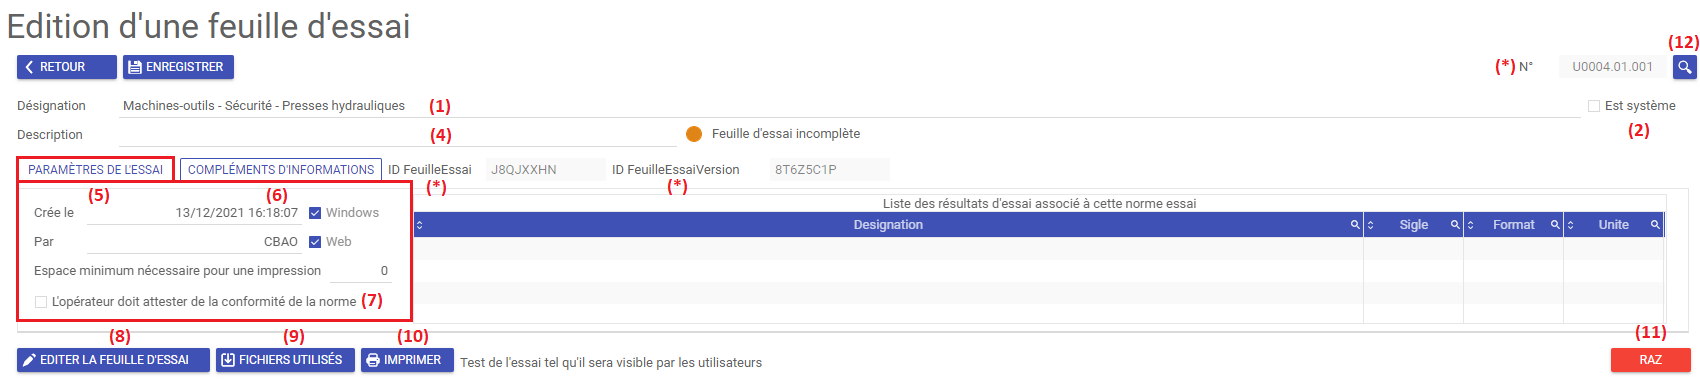
Task: Check the Est système box
Action: pos(1594,106)
